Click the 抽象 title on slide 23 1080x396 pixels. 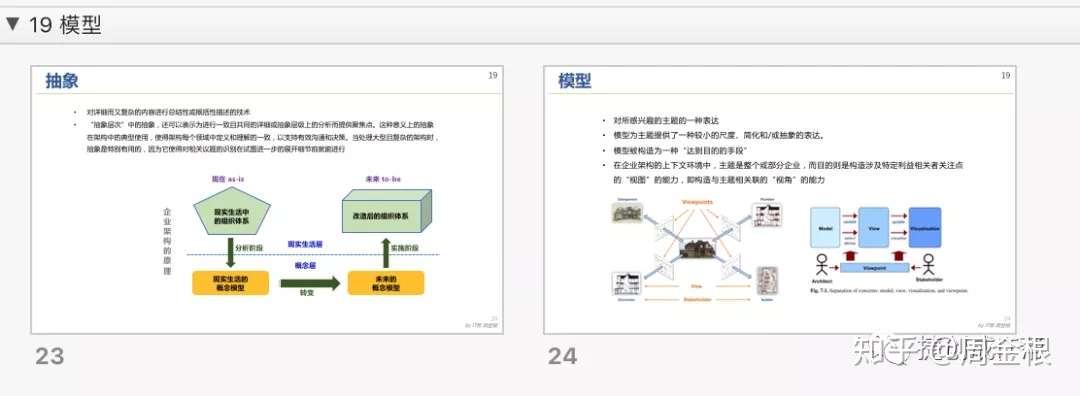tap(62, 81)
